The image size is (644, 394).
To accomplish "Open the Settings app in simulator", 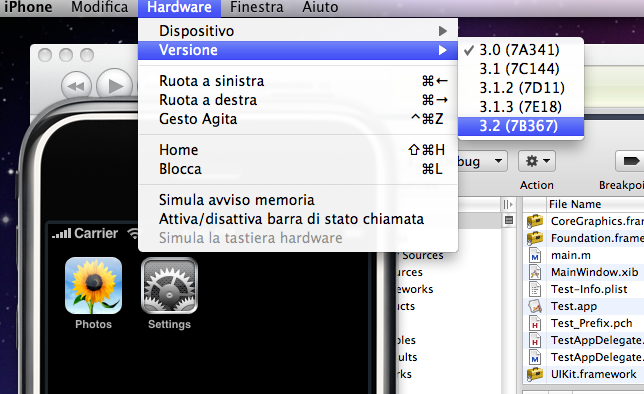I will [169, 286].
